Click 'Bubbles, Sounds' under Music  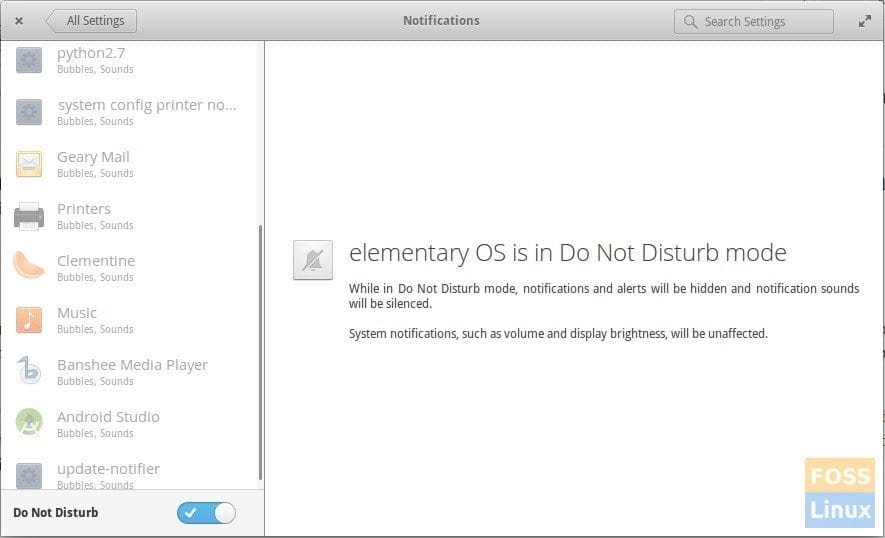click(95, 329)
